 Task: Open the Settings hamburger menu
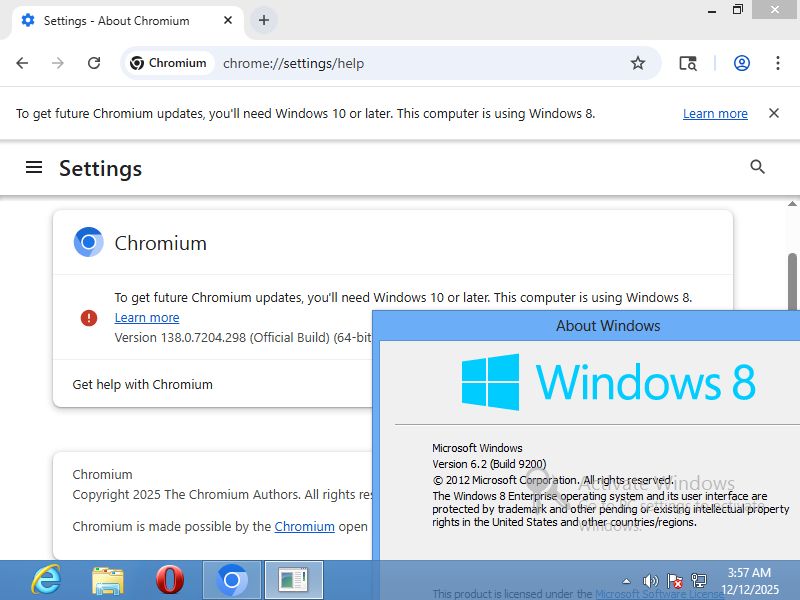tap(35, 167)
